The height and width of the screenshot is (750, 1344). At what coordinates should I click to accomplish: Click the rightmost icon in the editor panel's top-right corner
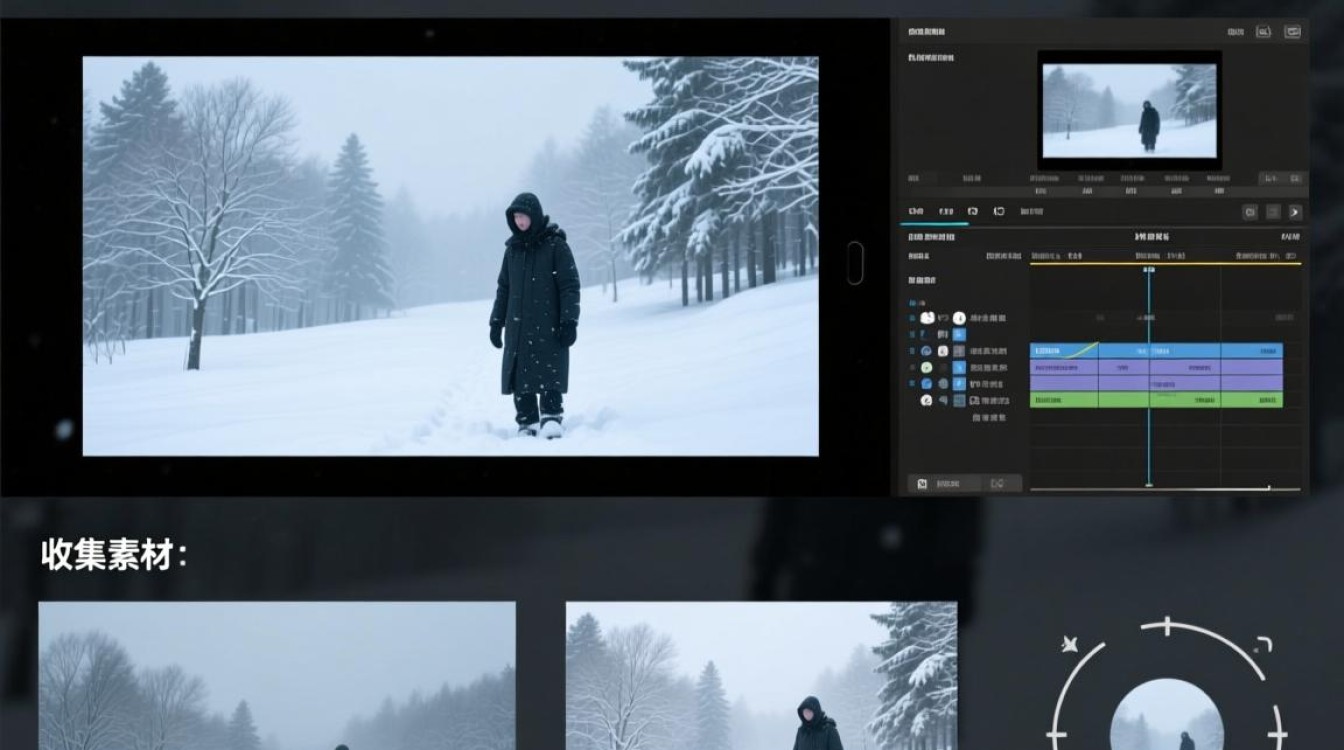1293,32
